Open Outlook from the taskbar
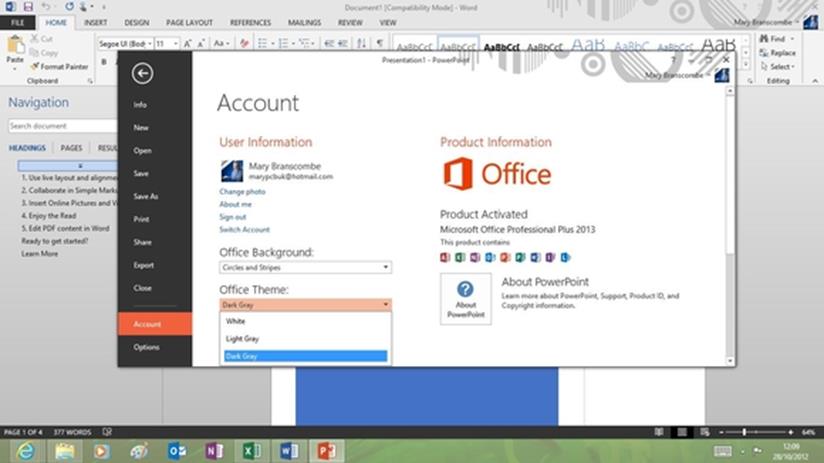 [177, 451]
